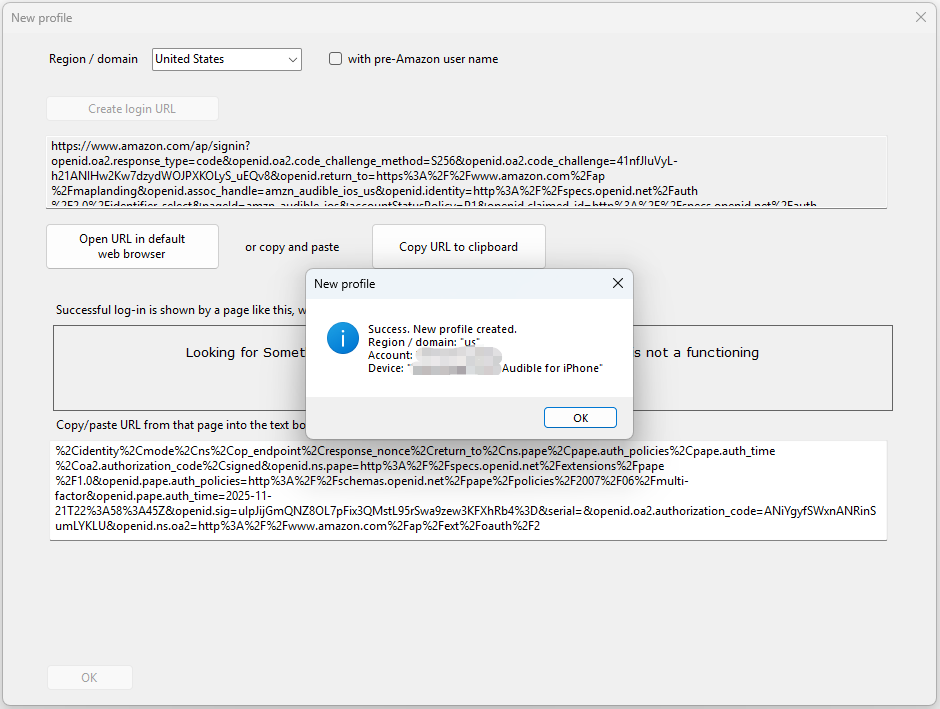Screen dimensions: 940x709
Task: Click the disabled OK button at bottom
Action: coord(90,678)
